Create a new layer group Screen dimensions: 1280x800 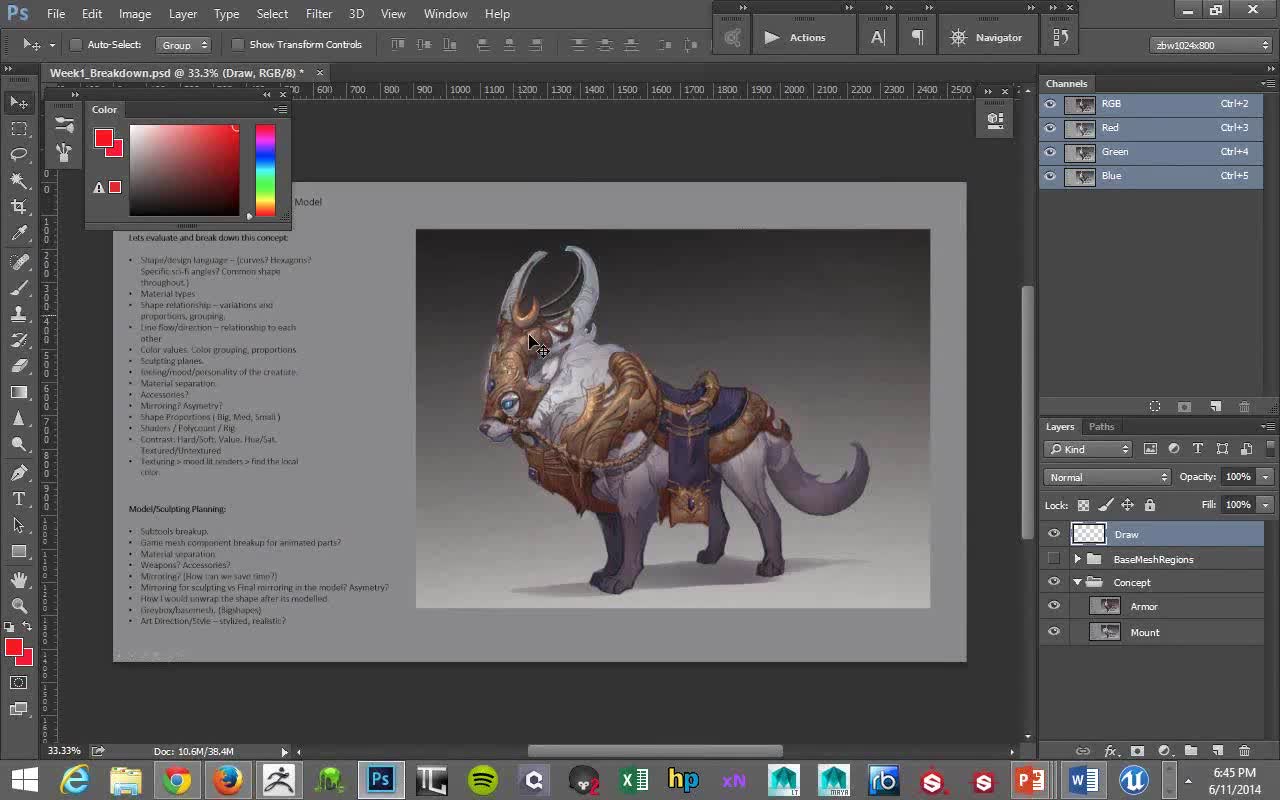click(1191, 751)
